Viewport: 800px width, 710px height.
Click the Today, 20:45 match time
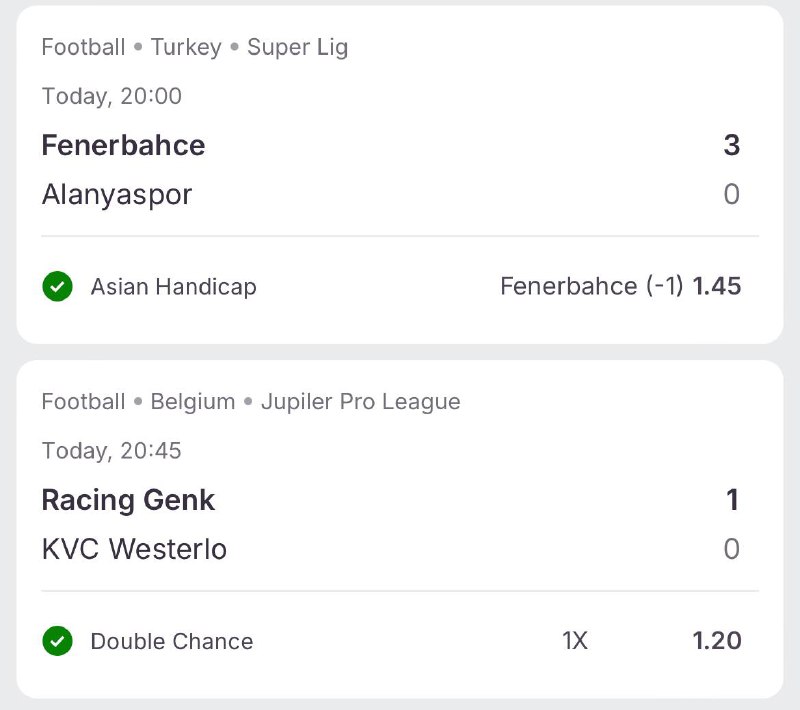(x=112, y=451)
